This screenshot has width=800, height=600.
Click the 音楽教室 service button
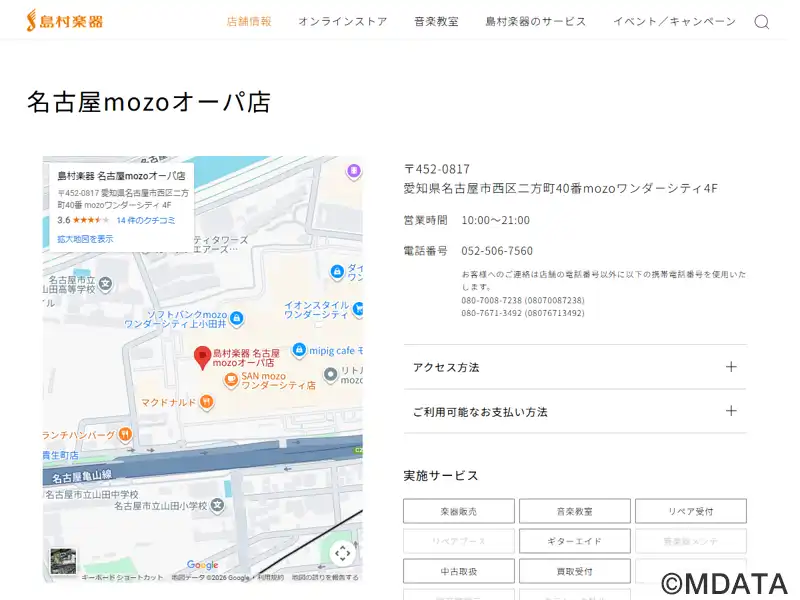[x=575, y=511]
